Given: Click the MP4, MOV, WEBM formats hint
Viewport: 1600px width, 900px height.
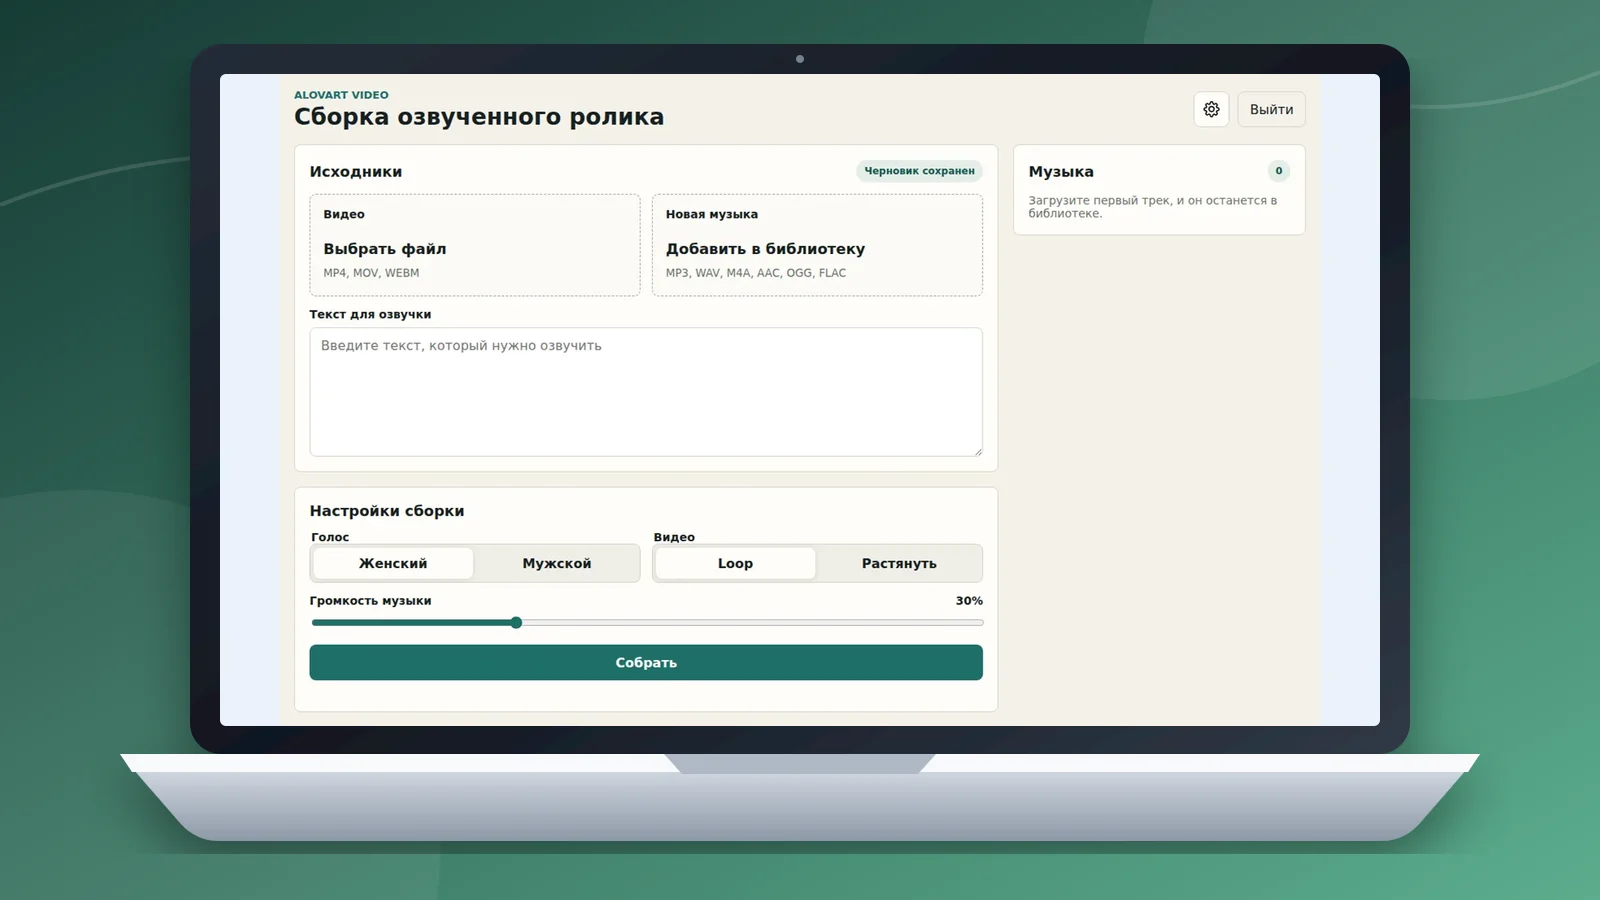Looking at the screenshot, I should [371, 273].
